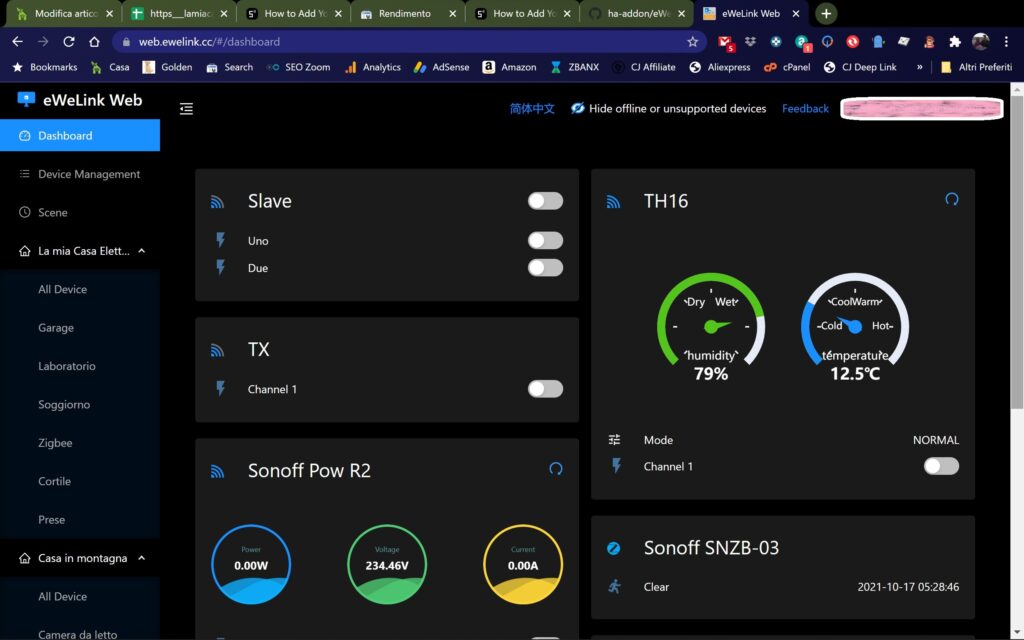This screenshot has height=640, width=1024.
Task: Show more bookmarks with the double chevron
Action: tap(920, 67)
